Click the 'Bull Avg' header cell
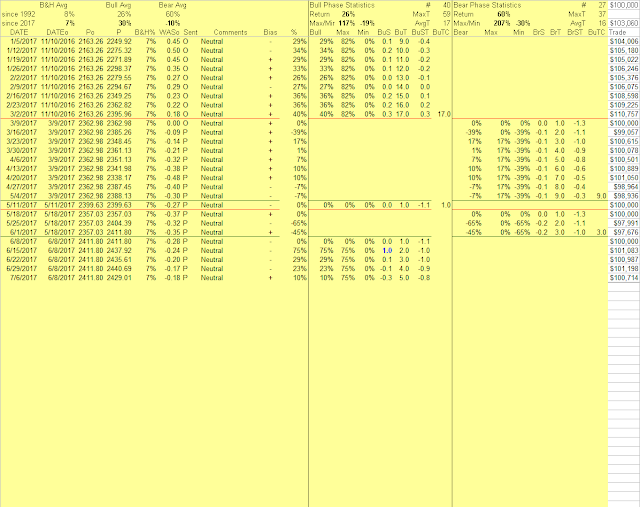The width and height of the screenshot is (640, 507). [118, 5]
